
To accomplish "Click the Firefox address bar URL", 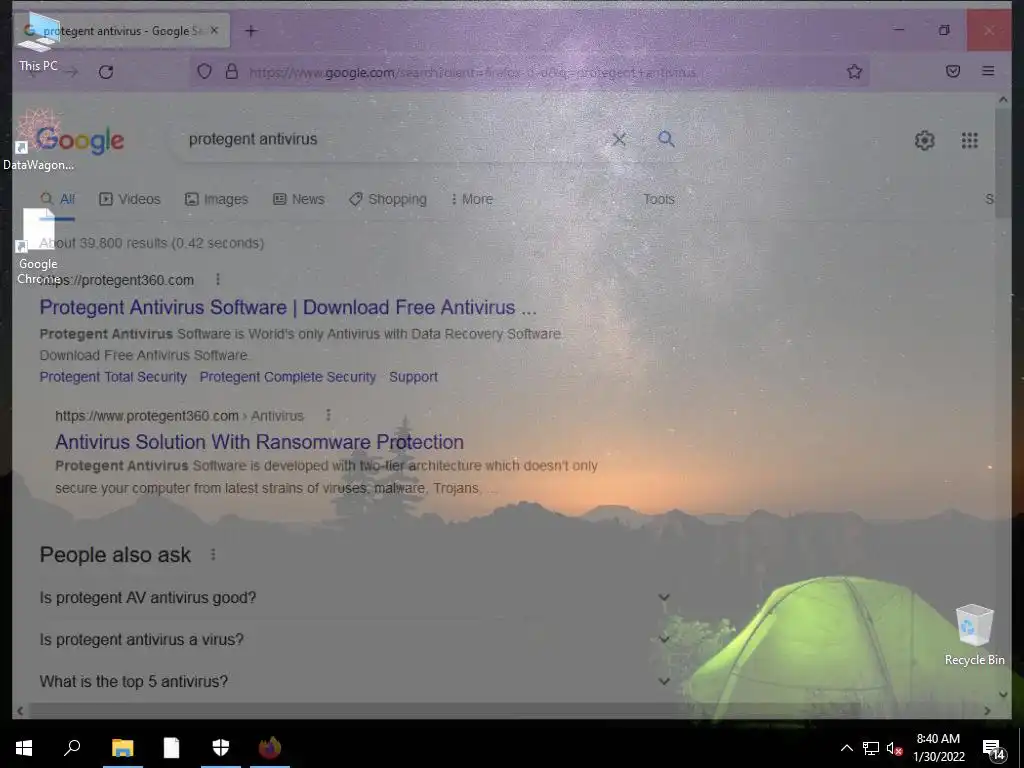I will coord(473,72).
